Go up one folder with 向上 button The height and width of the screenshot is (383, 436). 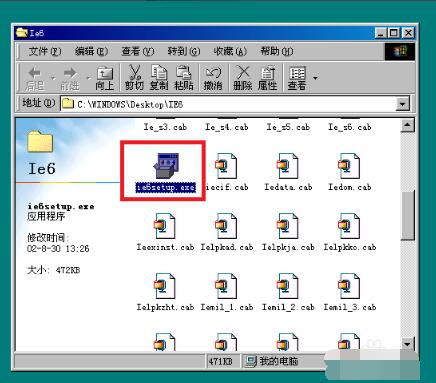[x=104, y=78]
